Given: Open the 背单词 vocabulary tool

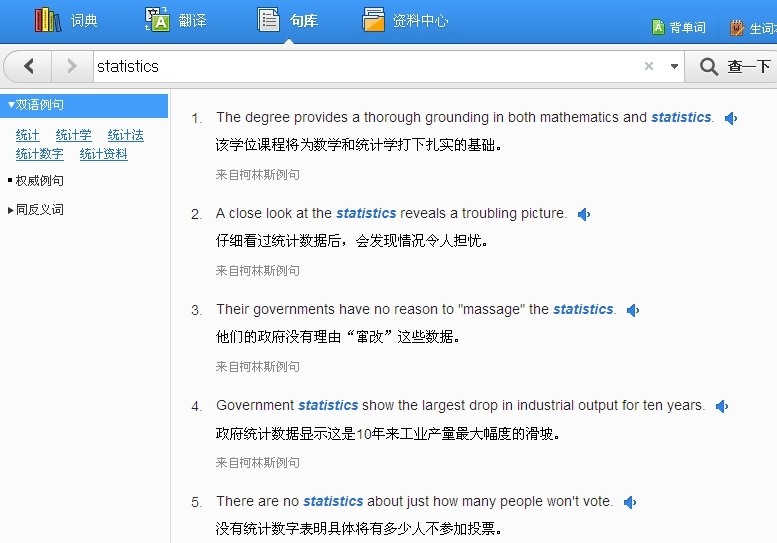Looking at the screenshot, I should click(x=679, y=27).
